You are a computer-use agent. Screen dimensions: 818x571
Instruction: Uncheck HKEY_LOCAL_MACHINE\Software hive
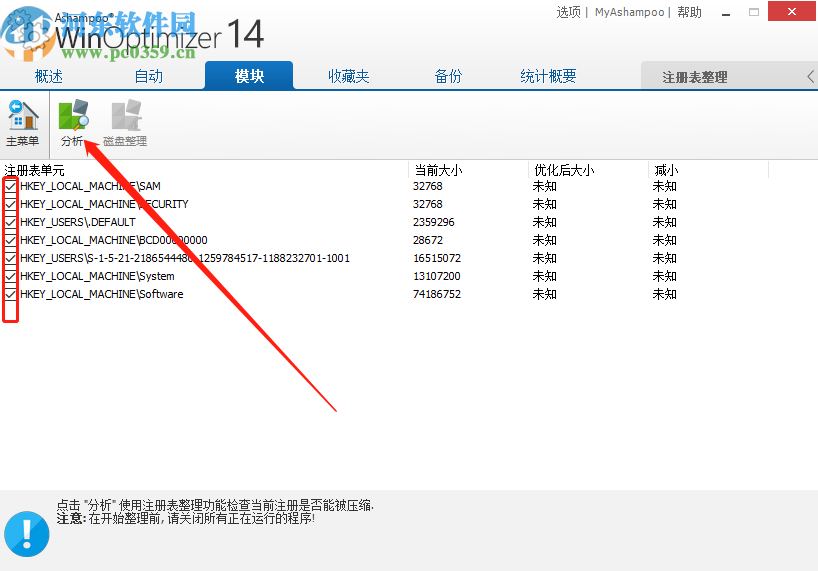[x=10, y=294]
